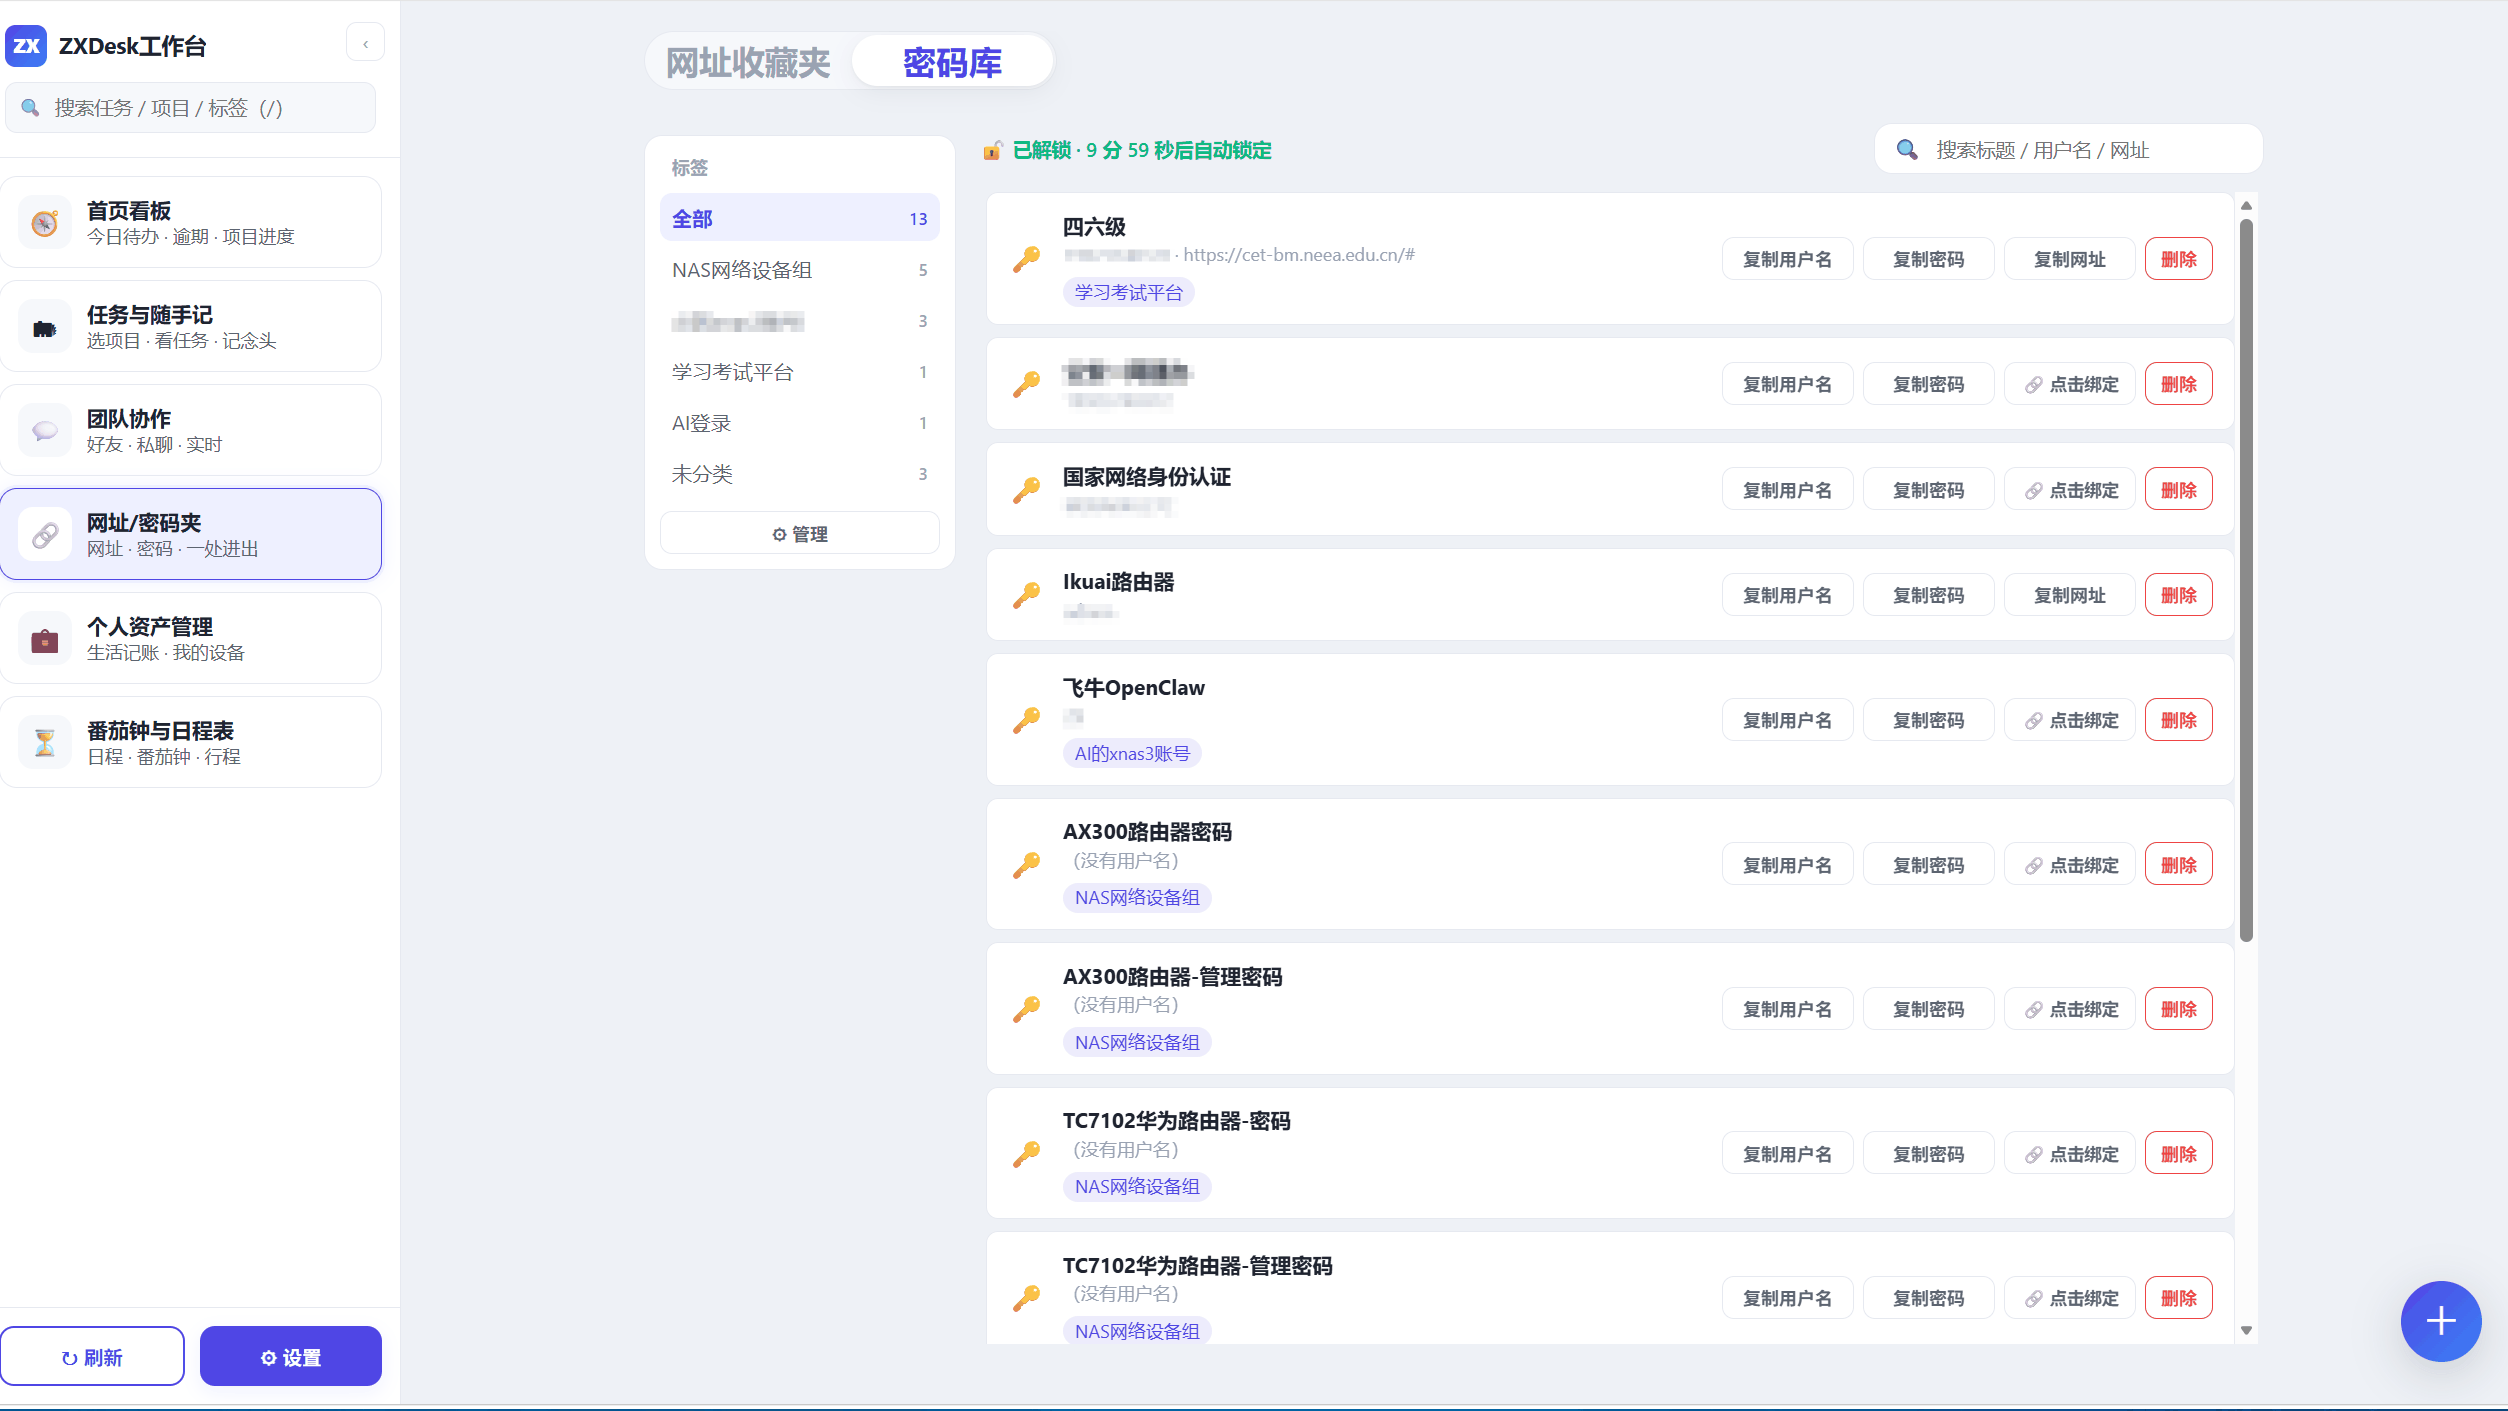Screen dimensions: 2508x1411
Task: Delete the 飞牛OpenClaw entry
Action: tap(2179, 720)
